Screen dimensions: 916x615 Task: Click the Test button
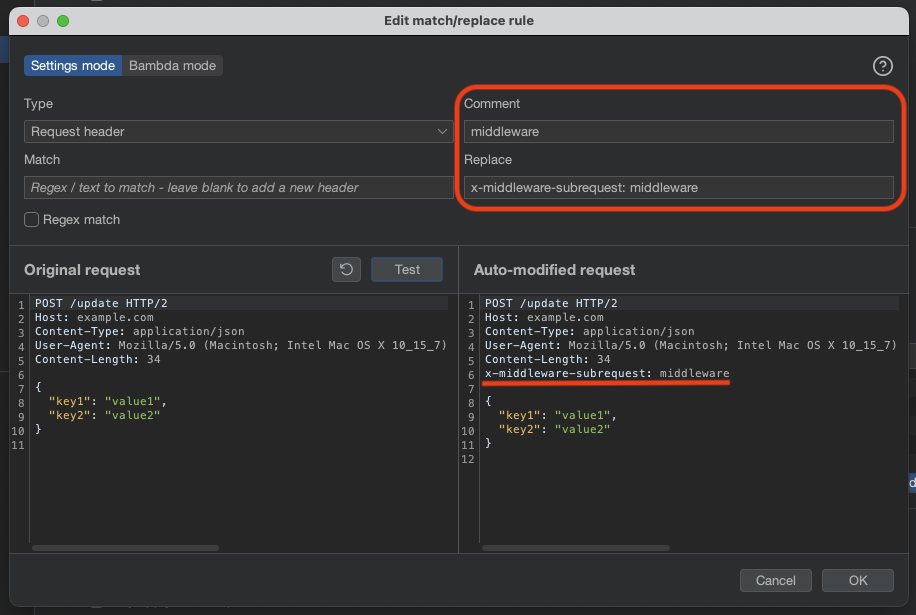coord(407,270)
